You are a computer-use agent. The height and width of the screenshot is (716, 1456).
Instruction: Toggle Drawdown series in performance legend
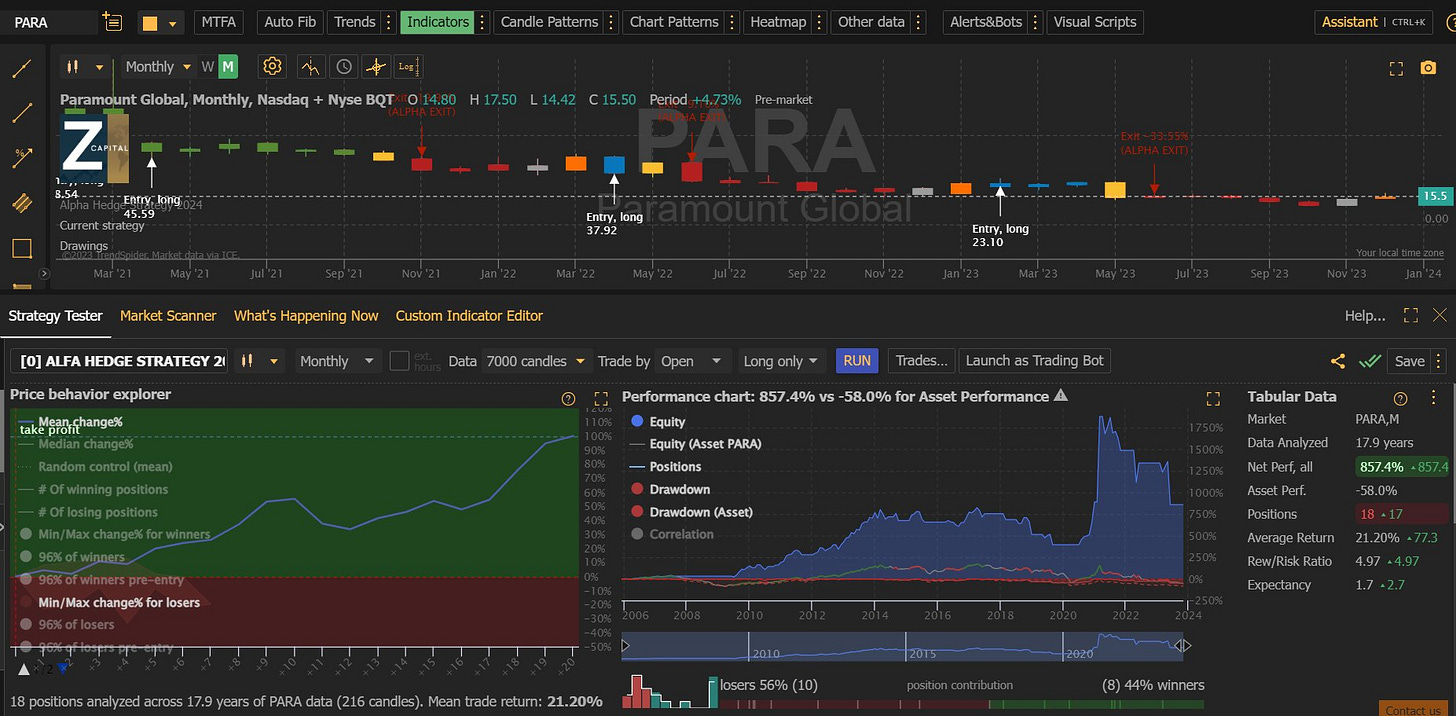point(679,489)
